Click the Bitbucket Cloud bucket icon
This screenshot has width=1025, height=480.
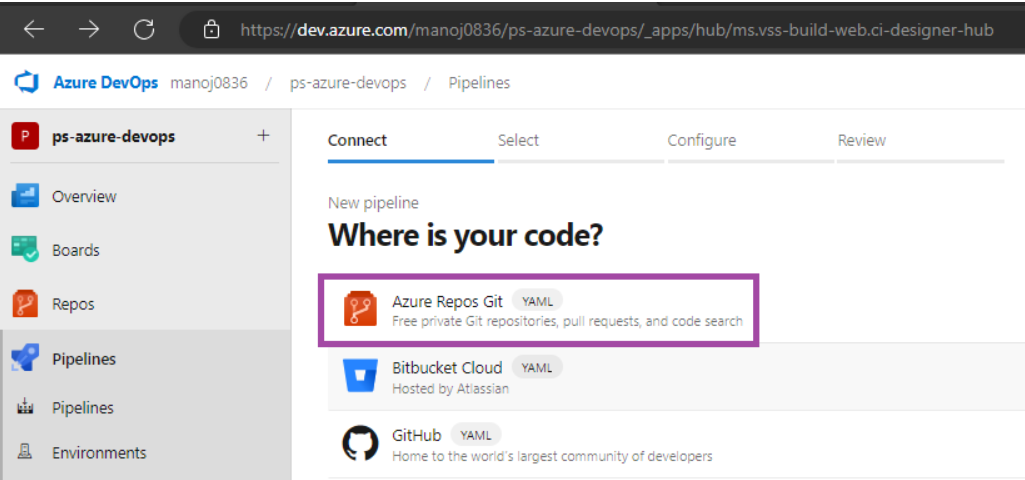[x=360, y=376]
